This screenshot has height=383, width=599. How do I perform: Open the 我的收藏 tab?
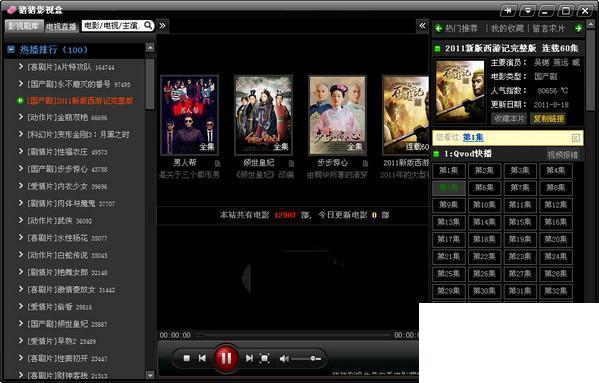pos(507,28)
